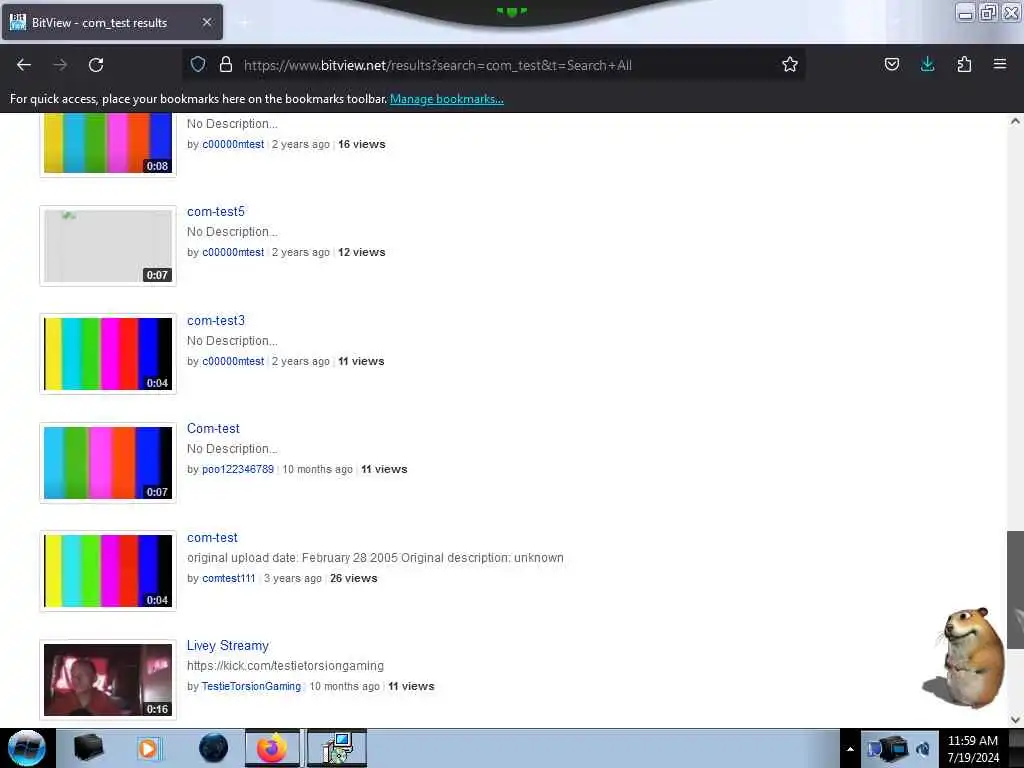Visit c00000mtest profile under com-test3
This screenshot has width=1024, height=768.
tap(233, 361)
